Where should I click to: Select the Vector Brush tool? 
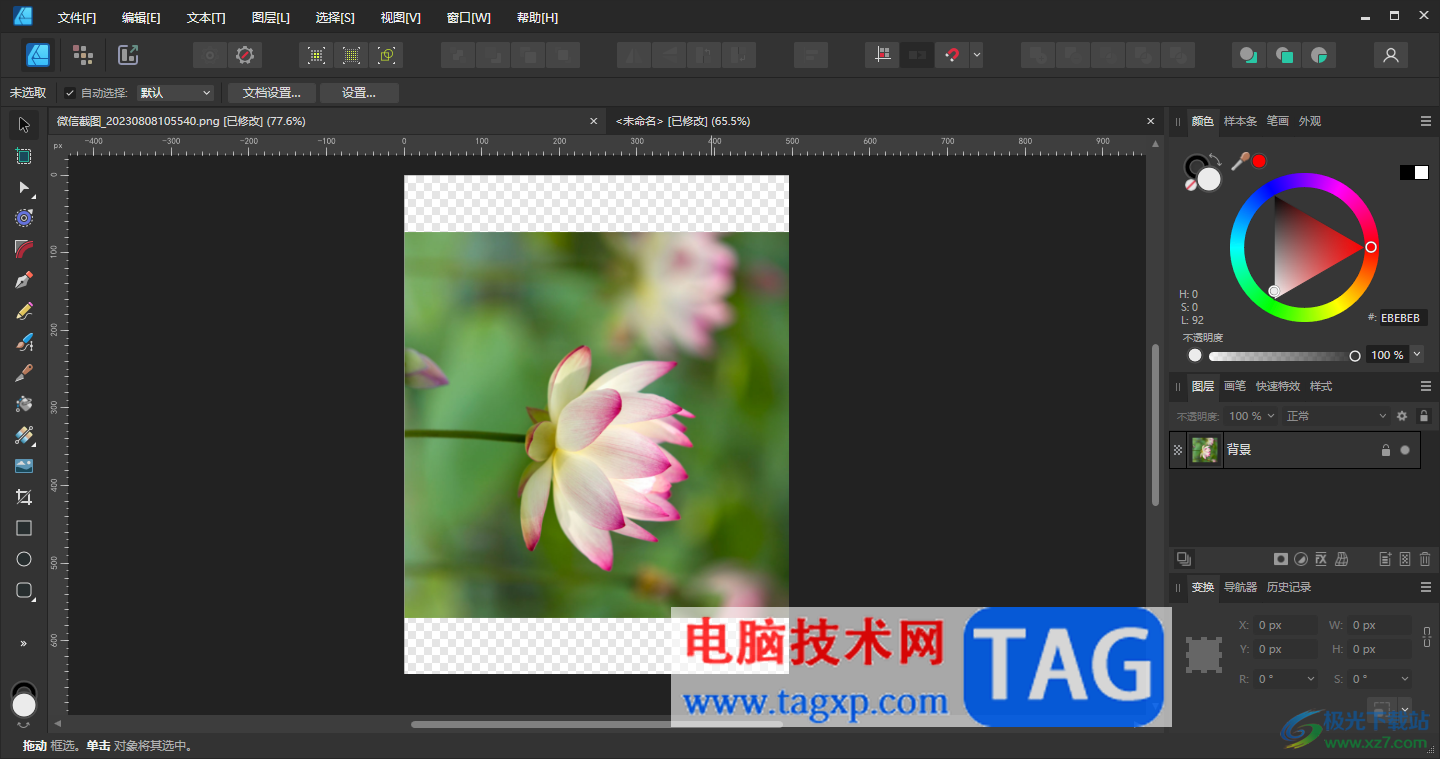pos(24,342)
